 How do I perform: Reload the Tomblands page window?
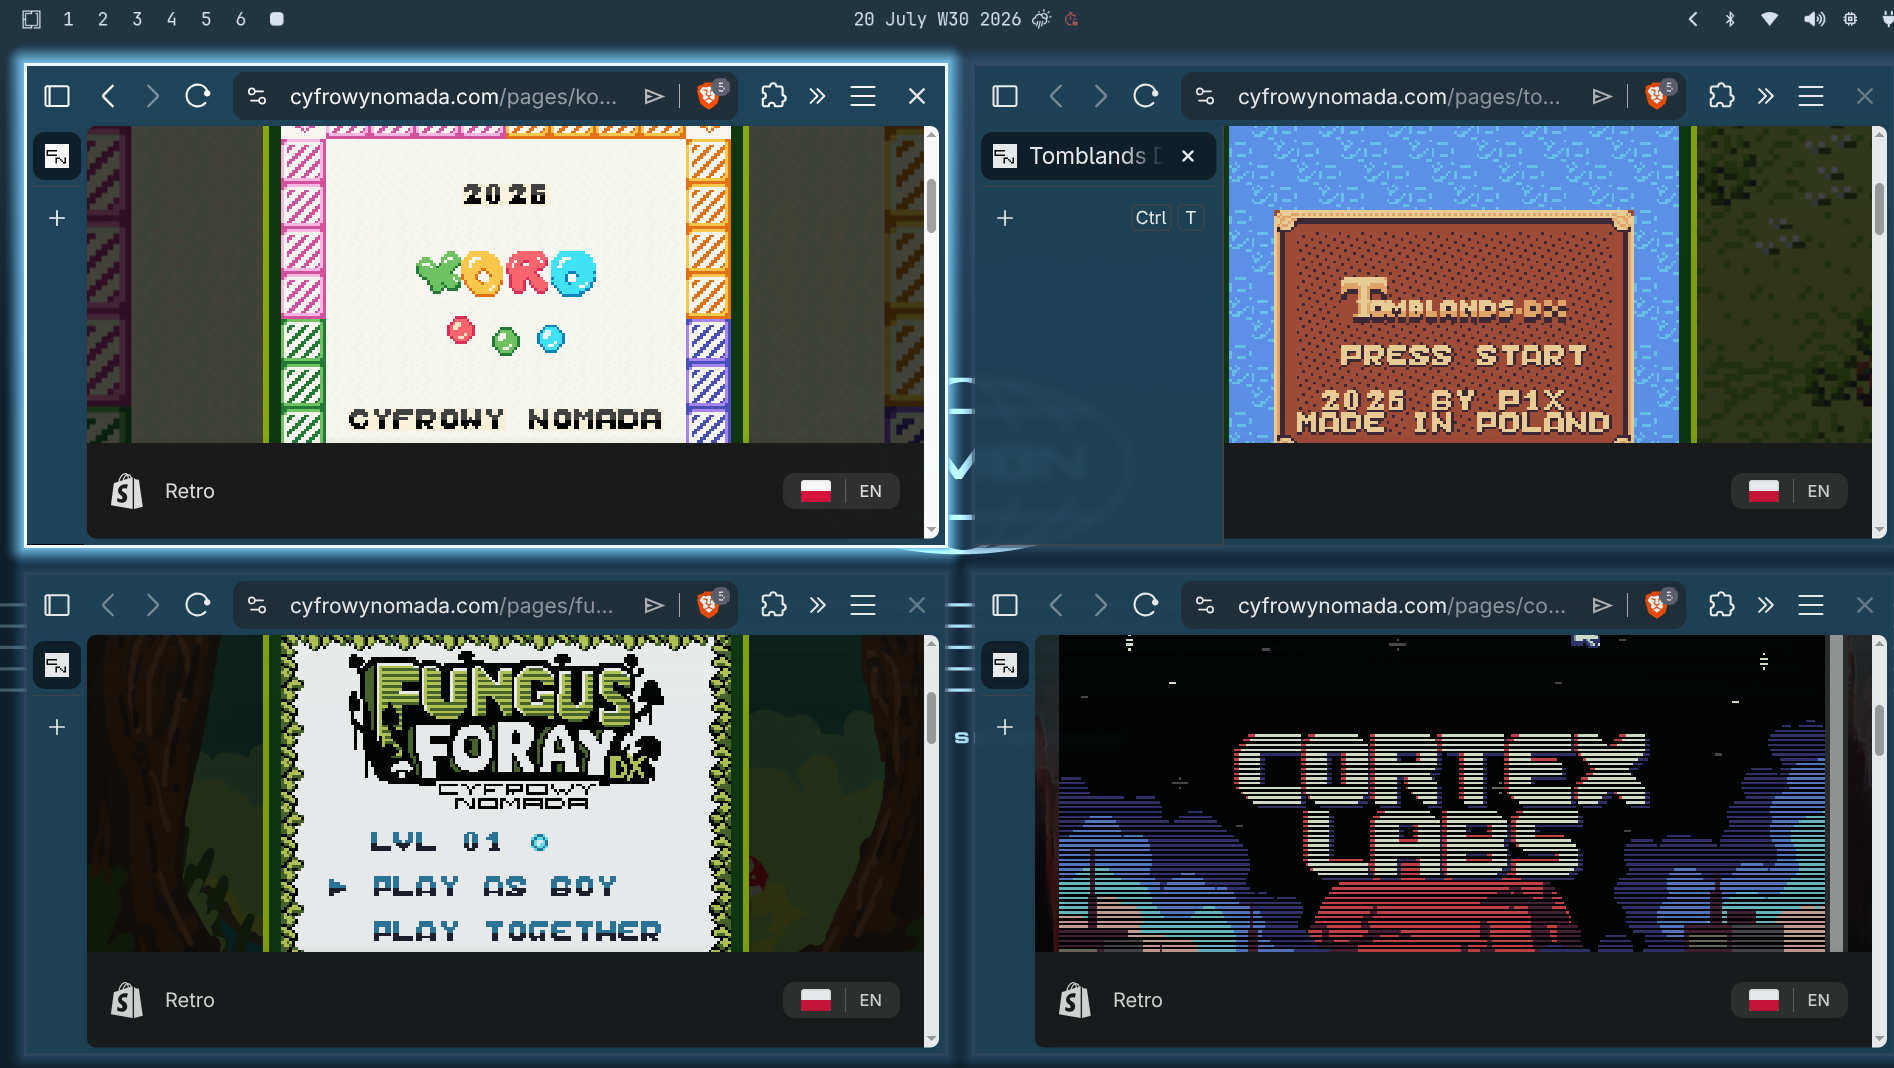click(x=1145, y=96)
